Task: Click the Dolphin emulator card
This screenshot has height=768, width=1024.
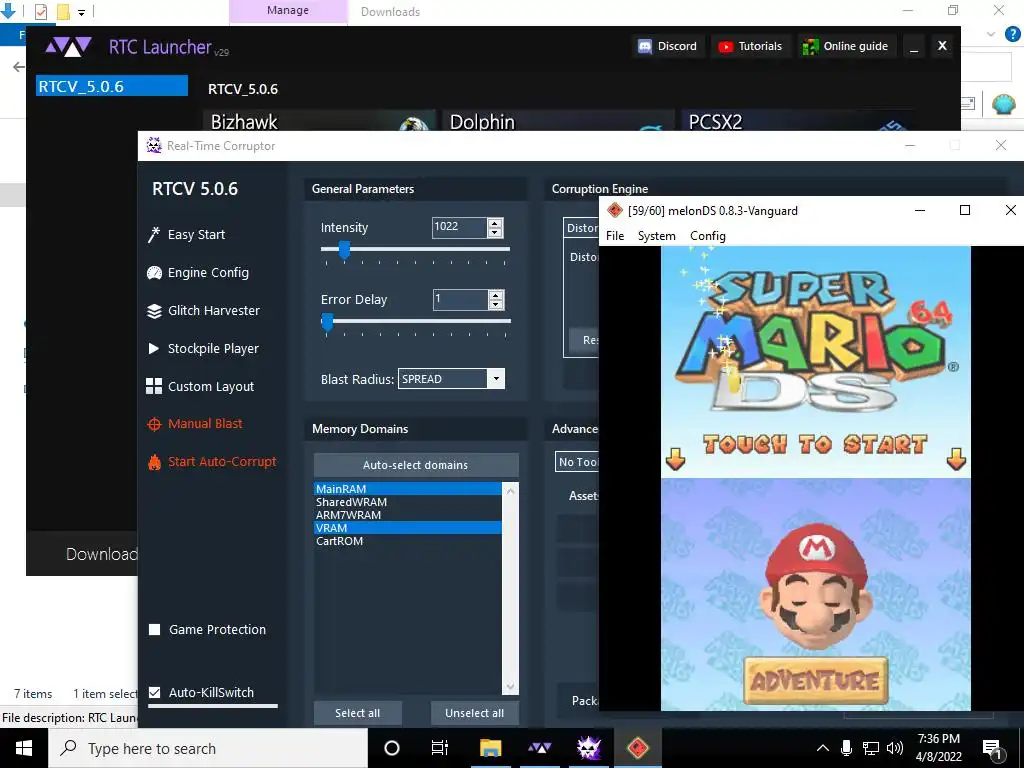Action: [x=558, y=121]
